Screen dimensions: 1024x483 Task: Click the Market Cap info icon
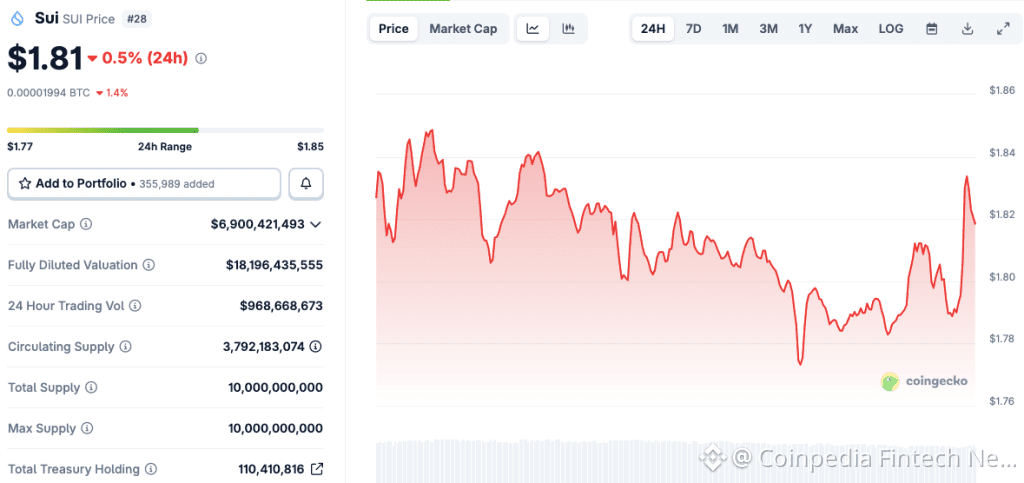click(x=86, y=224)
